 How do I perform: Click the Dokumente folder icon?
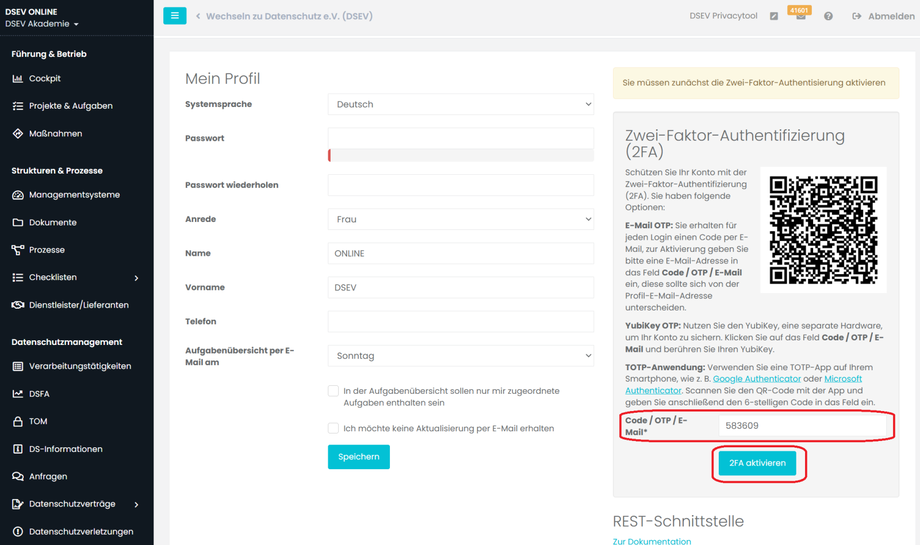18,222
